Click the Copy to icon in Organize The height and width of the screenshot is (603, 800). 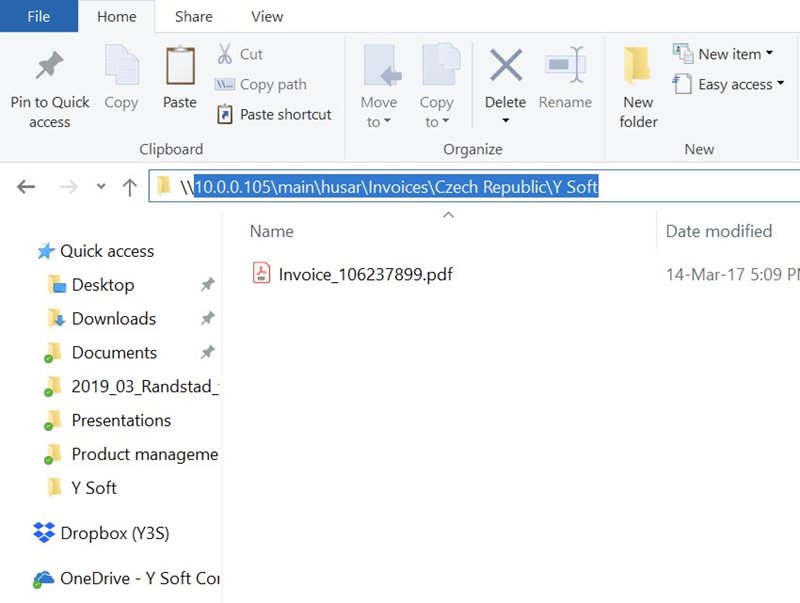[440, 65]
